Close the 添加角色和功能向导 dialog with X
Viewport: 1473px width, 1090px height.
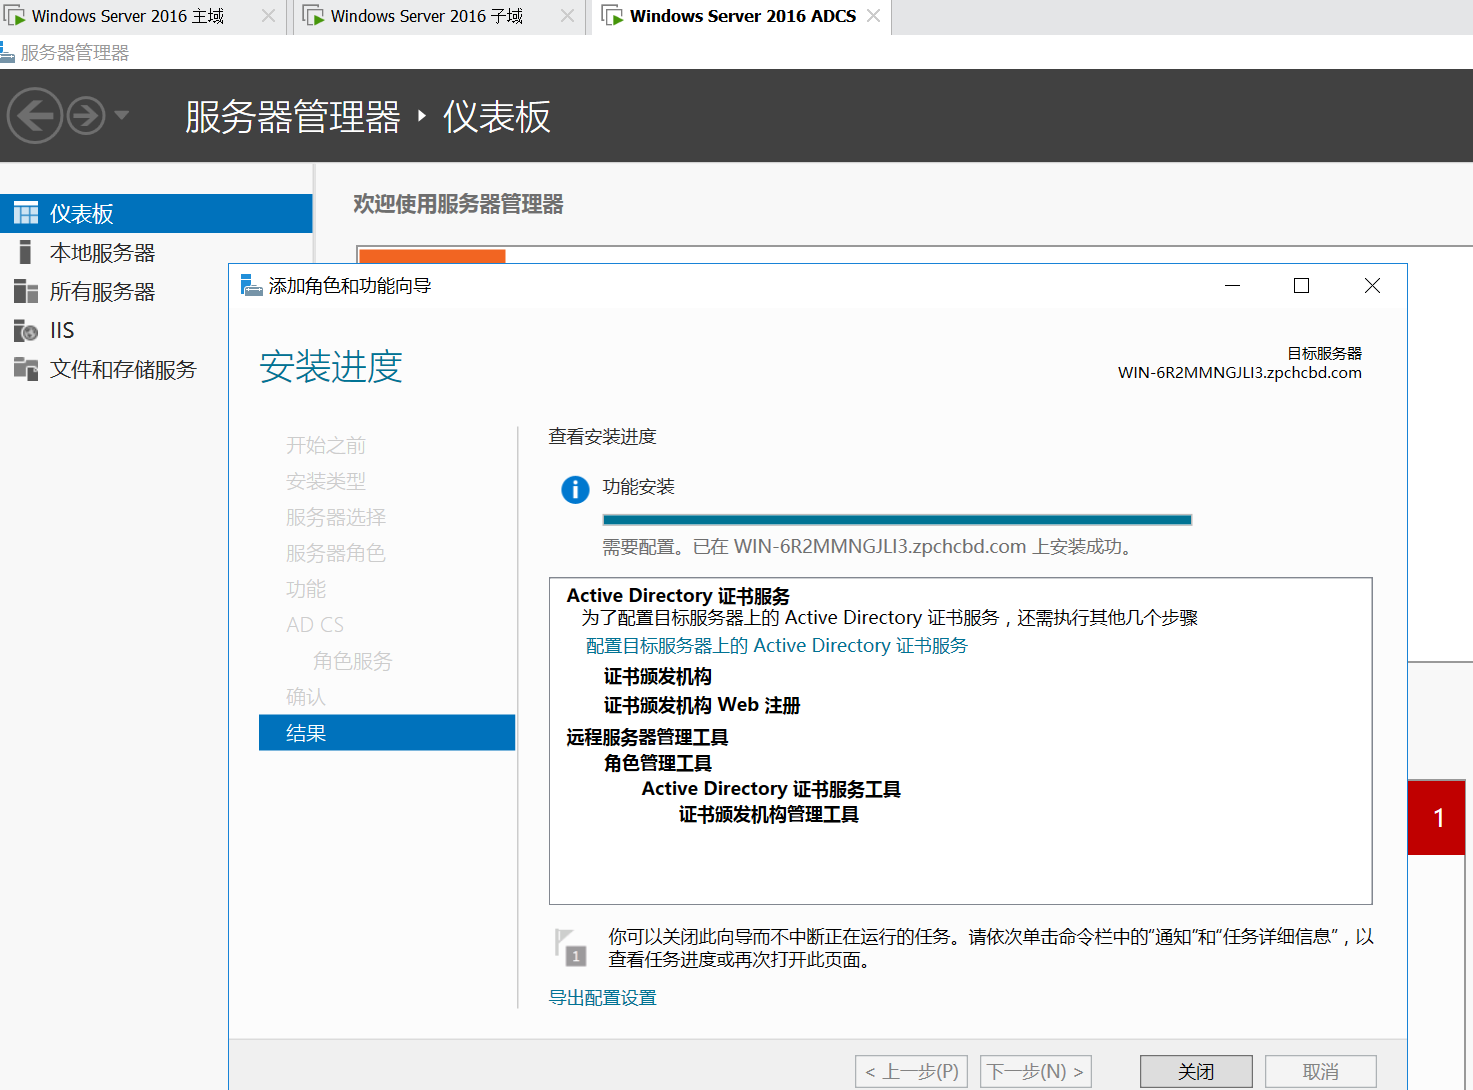tap(1372, 286)
